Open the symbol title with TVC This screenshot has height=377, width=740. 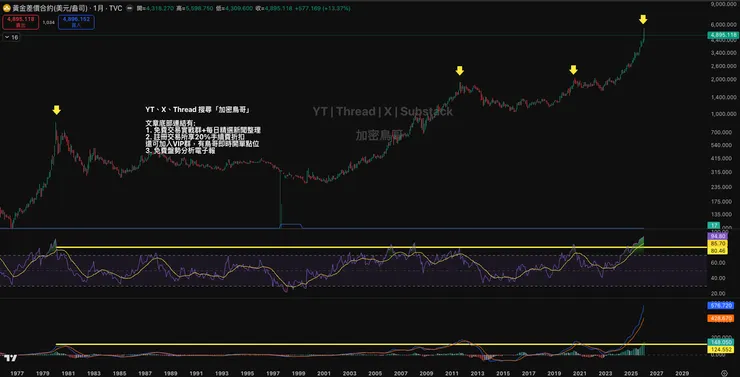click(67, 8)
